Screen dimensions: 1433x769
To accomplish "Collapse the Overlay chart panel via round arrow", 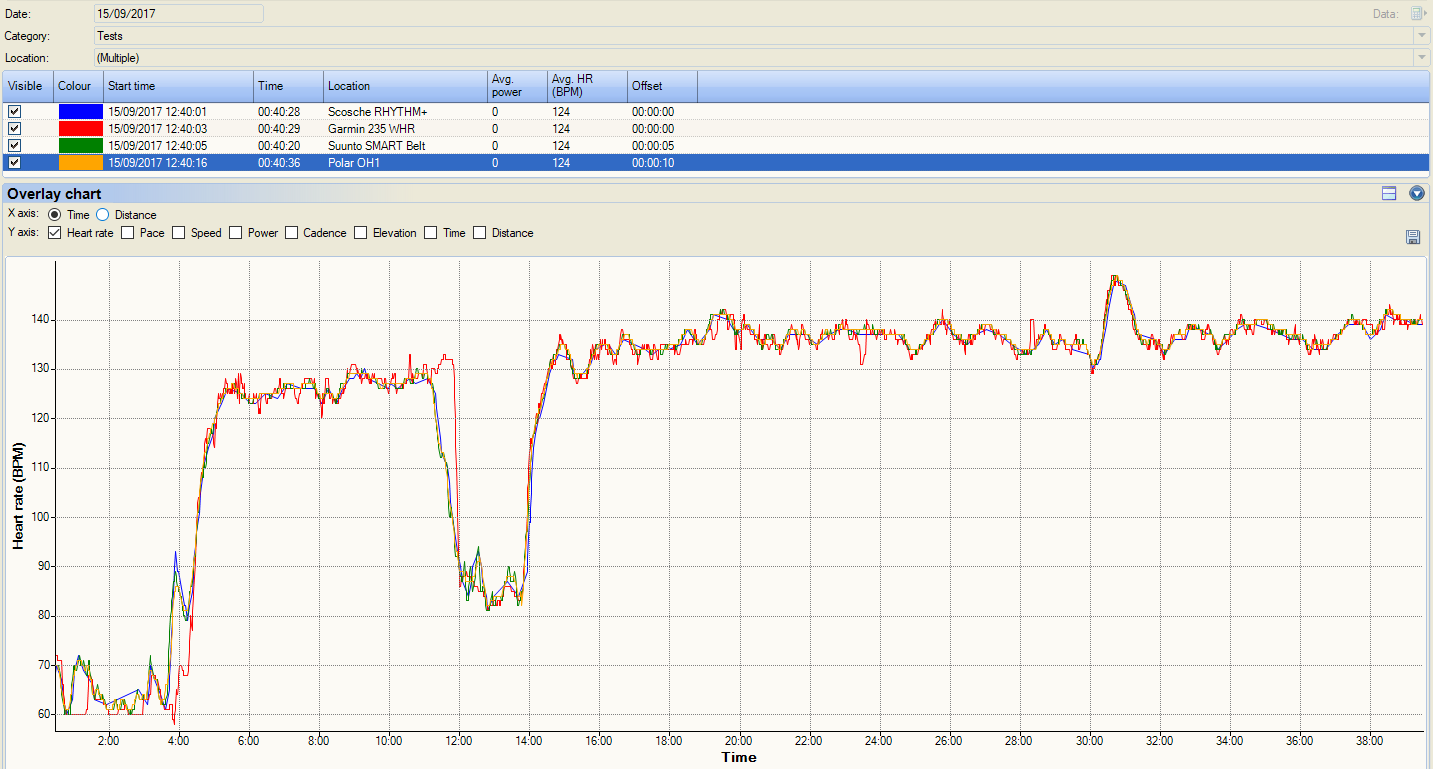I will coord(1416,193).
